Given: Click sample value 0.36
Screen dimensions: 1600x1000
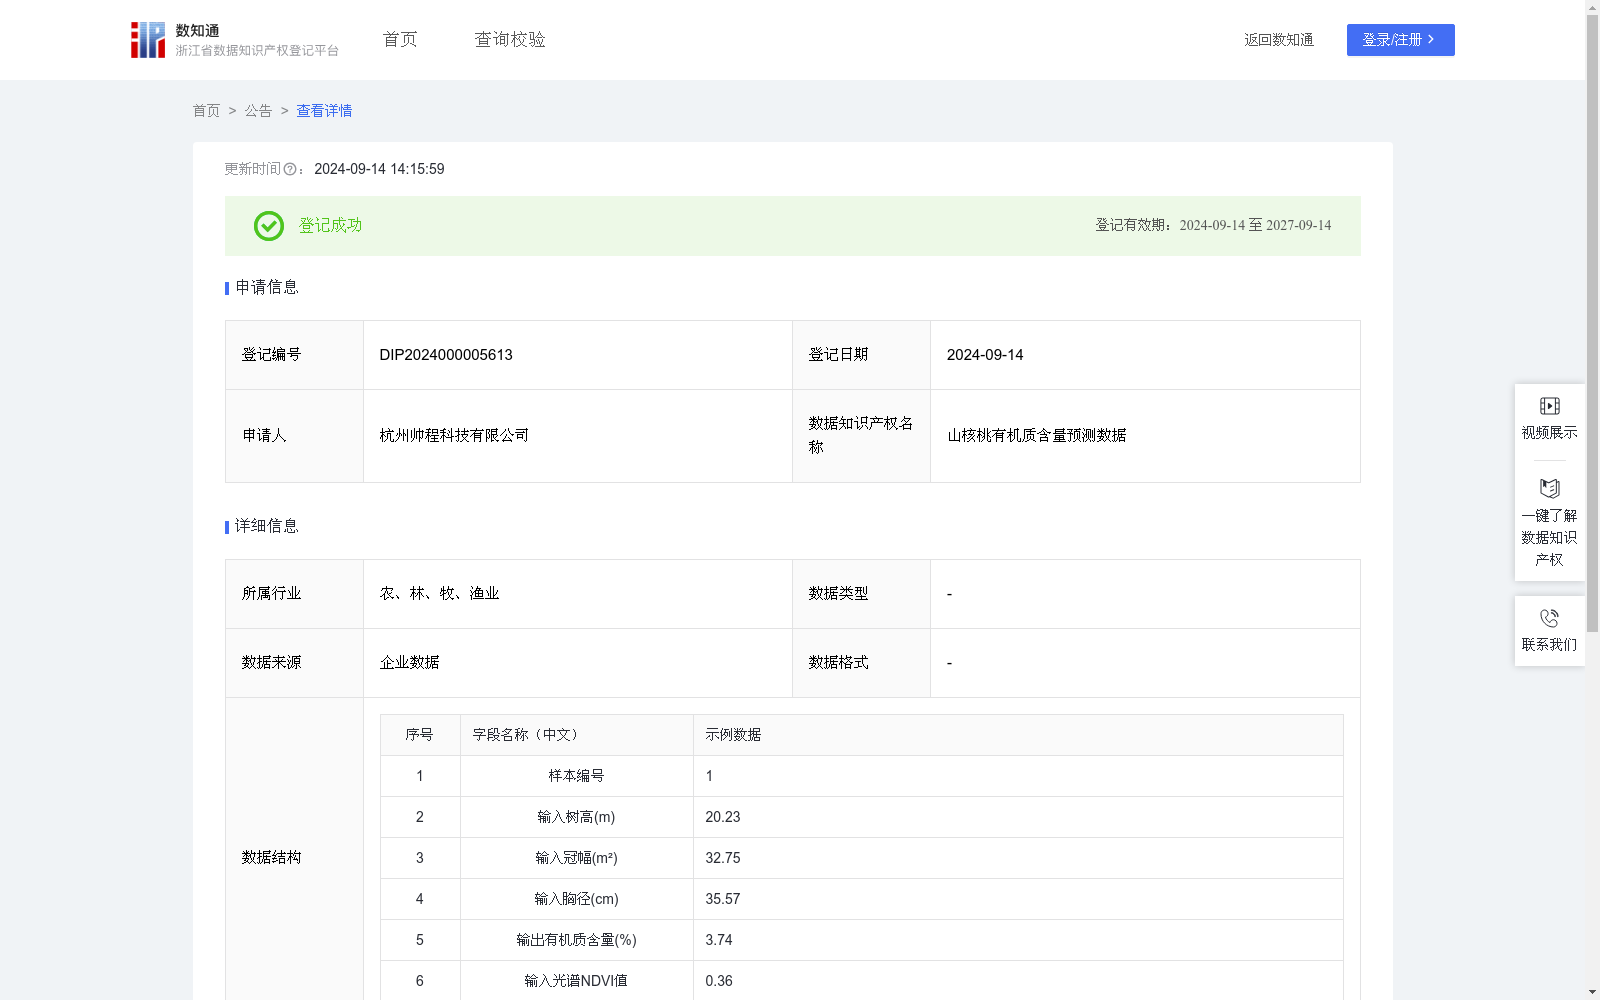Looking at the screenshot, I should pyautogui.click(x=719, y=981).
